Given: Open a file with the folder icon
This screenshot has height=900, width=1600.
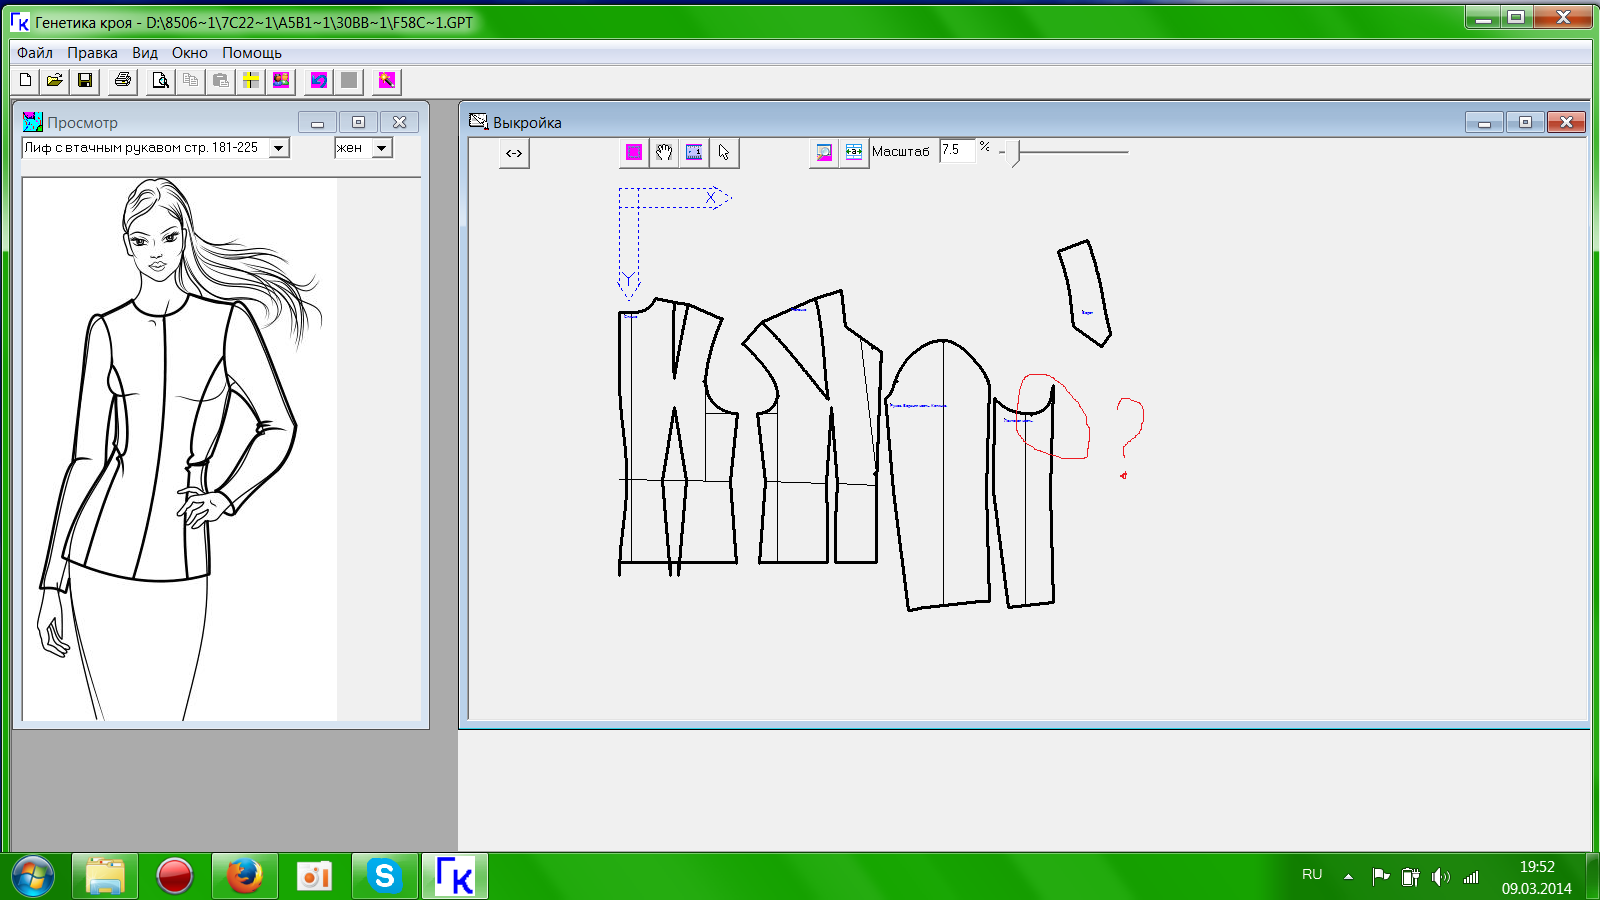Looking at the screenshot, I should pyautogui.click(x=55, y=80).
